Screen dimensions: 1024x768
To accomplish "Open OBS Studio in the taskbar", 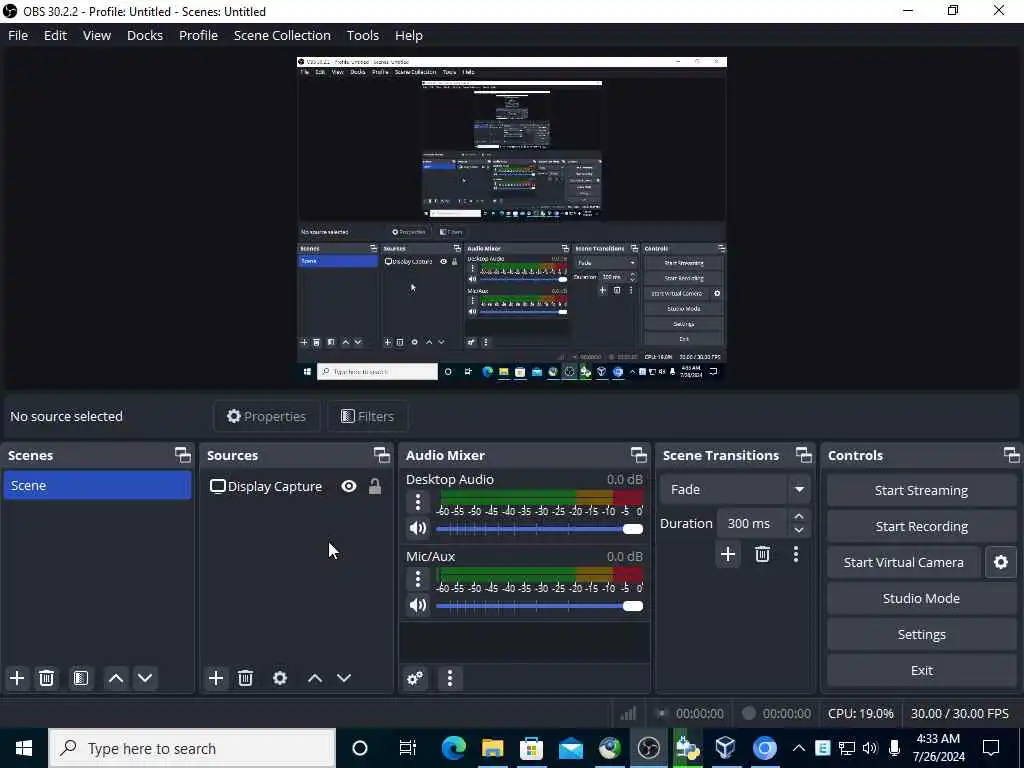I will [x=648, y=748].
